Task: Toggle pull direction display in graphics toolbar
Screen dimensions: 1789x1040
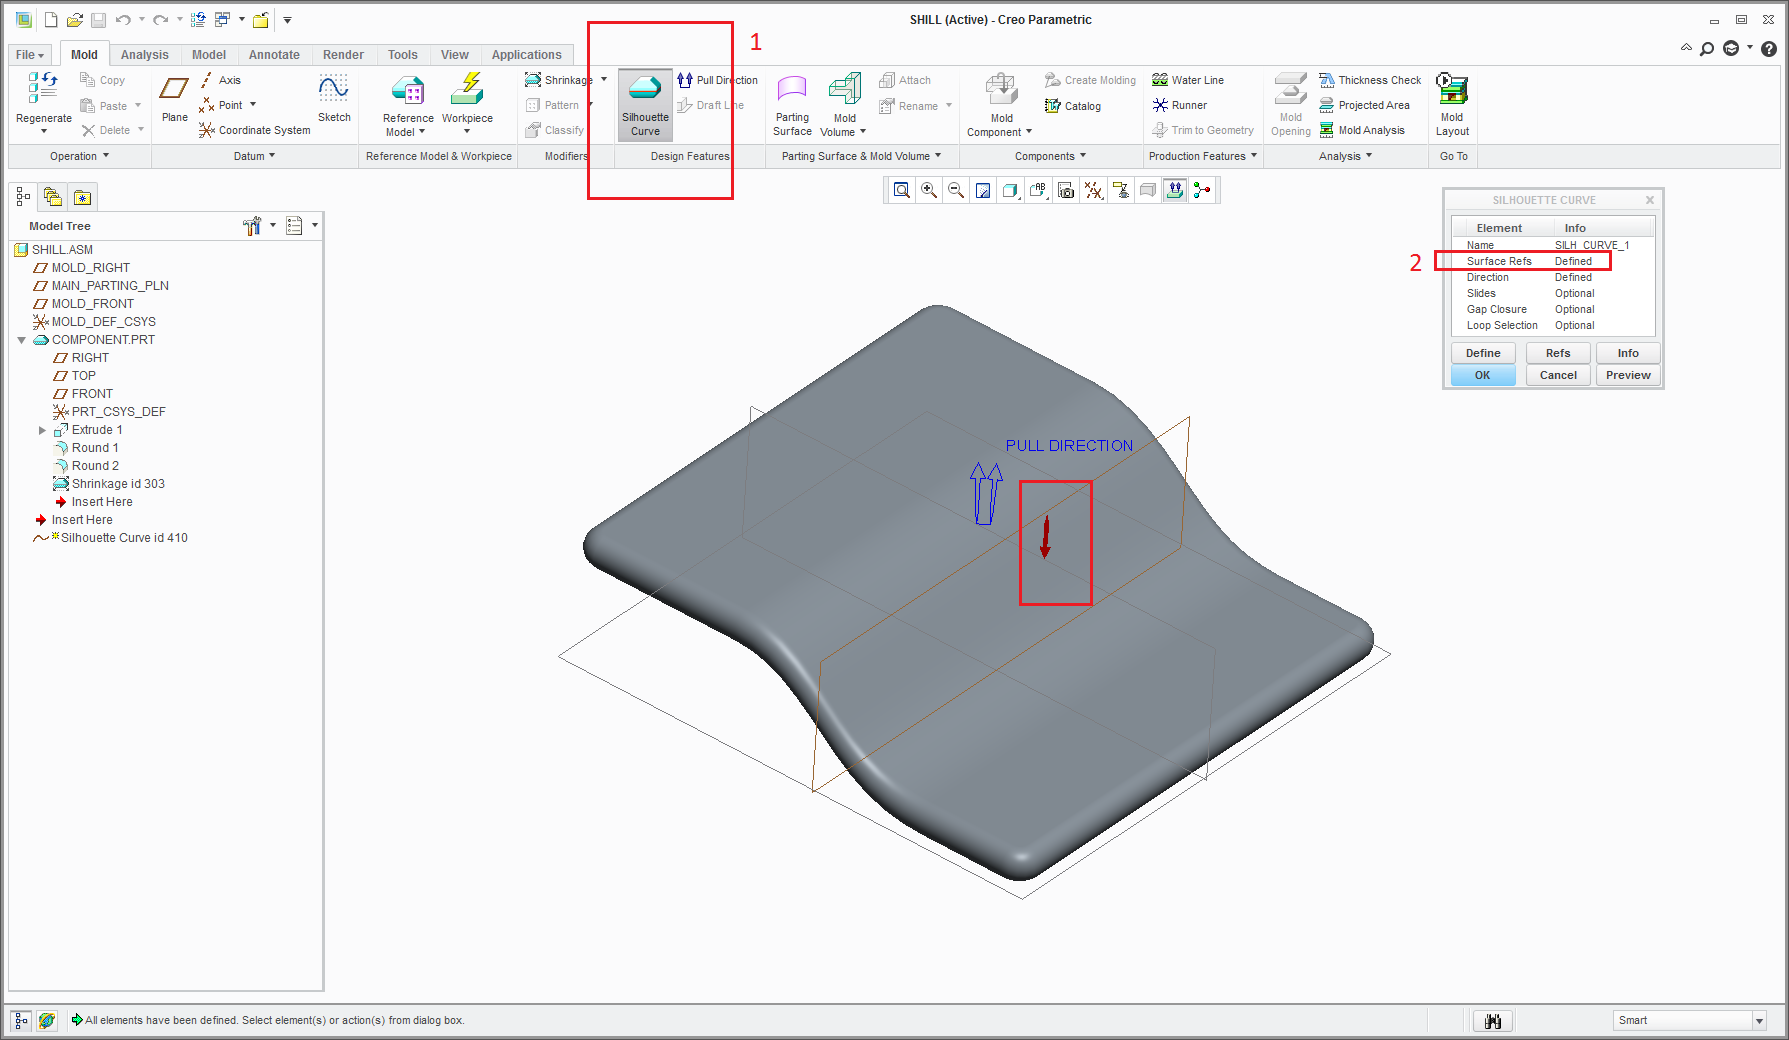Action: click(1175, 190)
